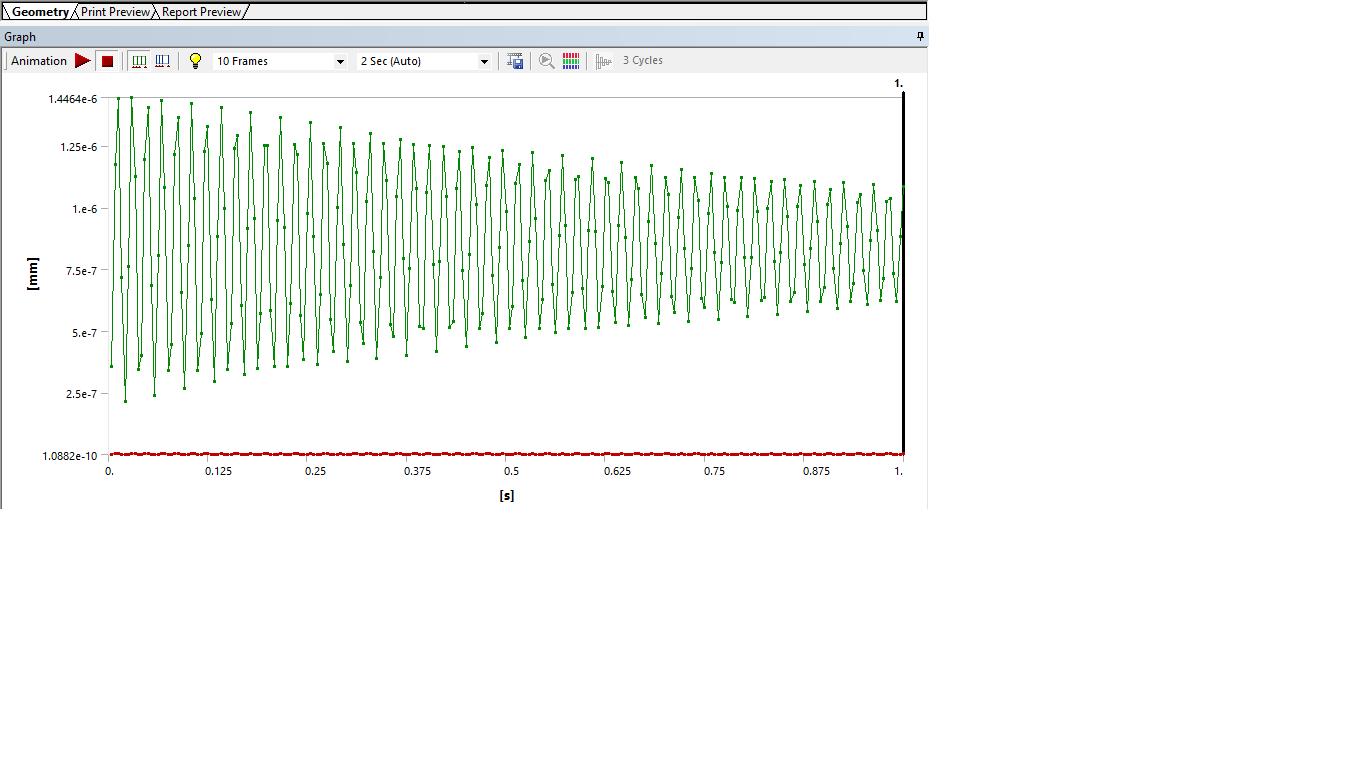Image resolution: width=1366 pixels, height=768 pixels.
Task: Click the Animation toolbar label
Action: (x=39, y=61)
